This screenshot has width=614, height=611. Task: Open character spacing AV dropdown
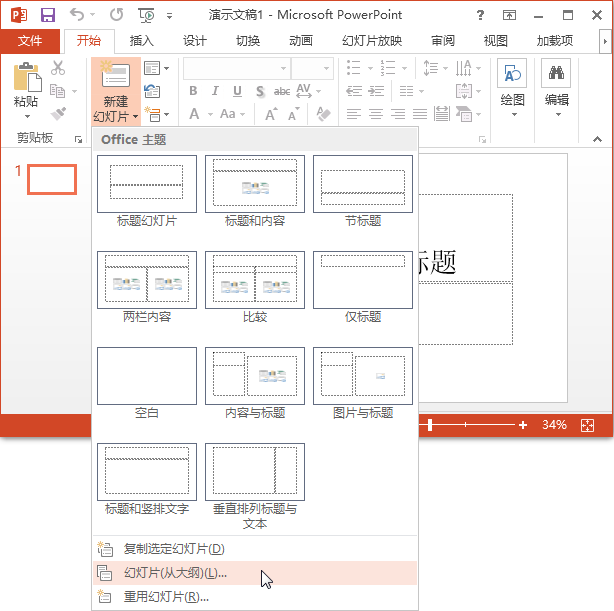(309, 91)
